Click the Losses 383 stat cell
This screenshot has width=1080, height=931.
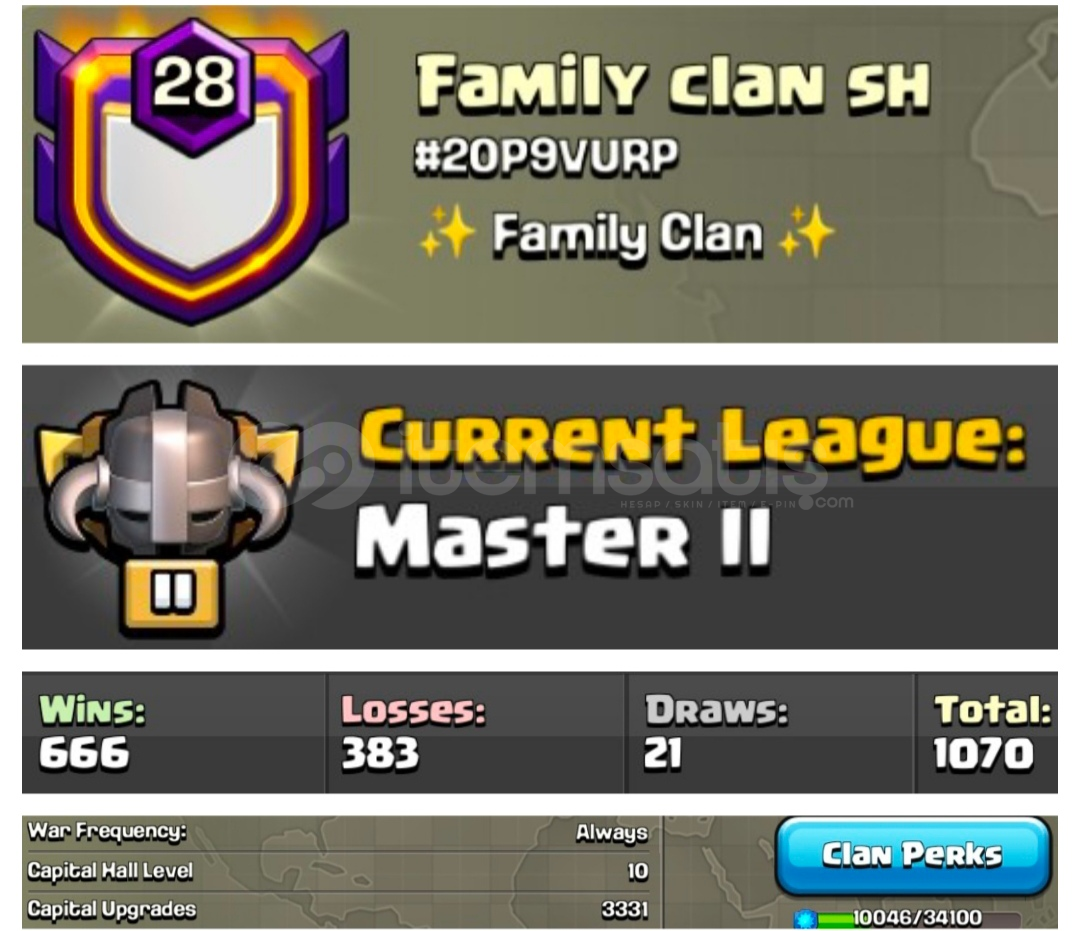[x=476, y=733]
